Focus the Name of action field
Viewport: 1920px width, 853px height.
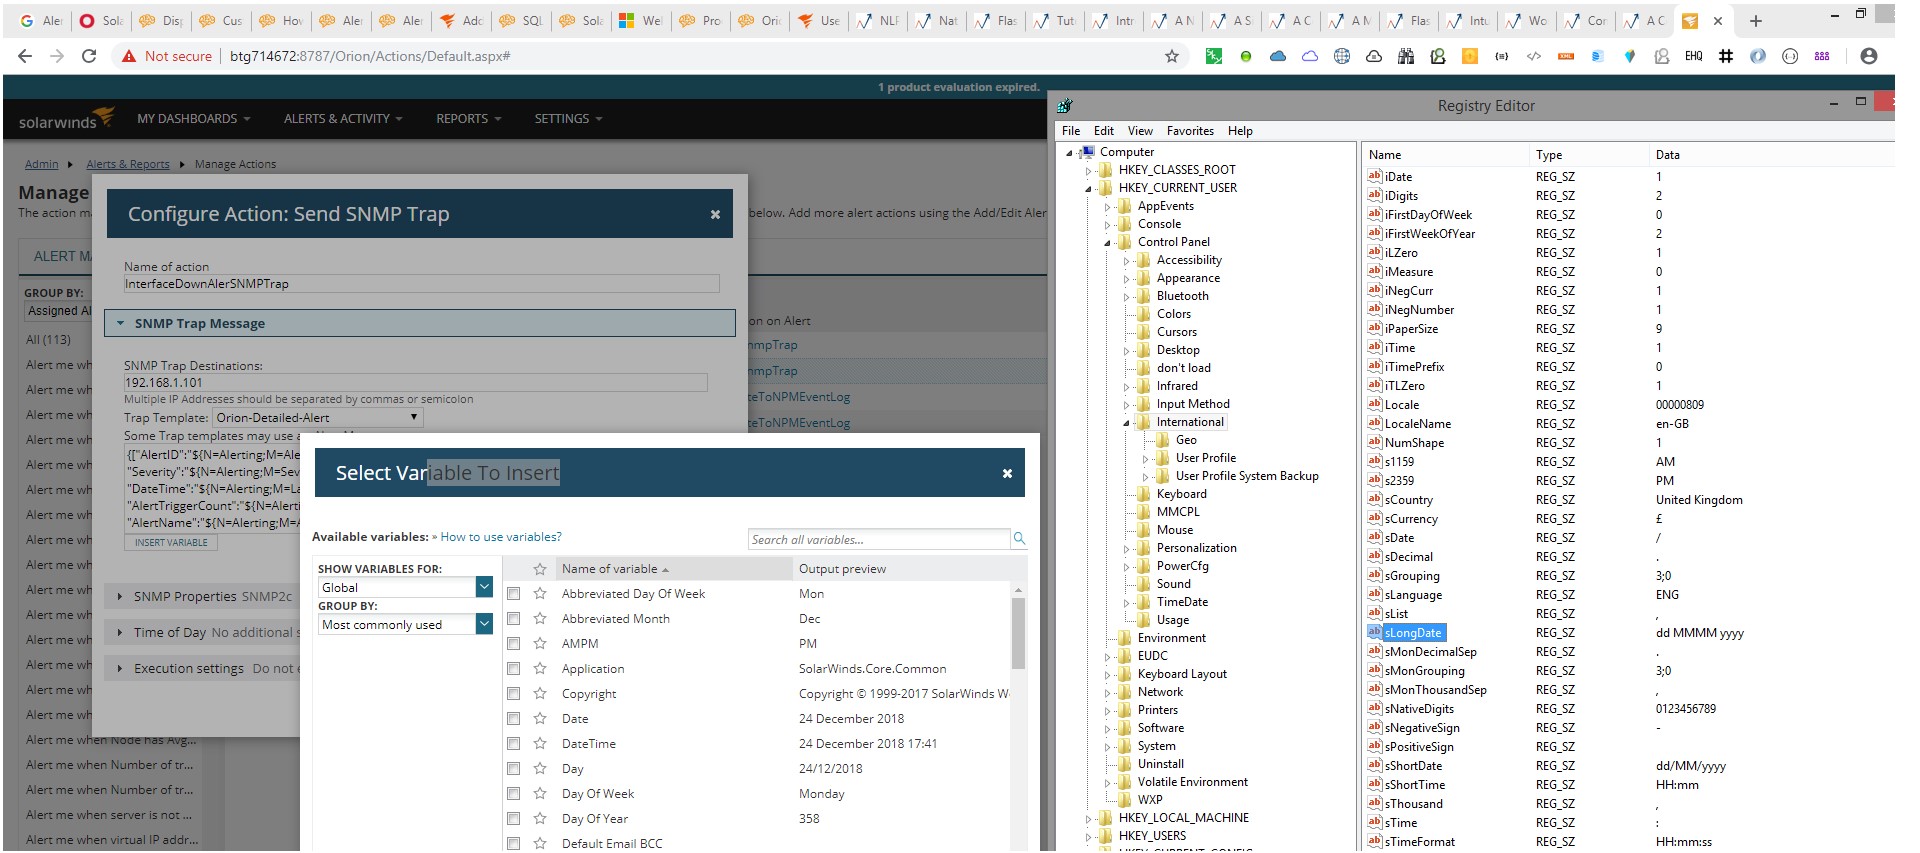tap(421, 284)
